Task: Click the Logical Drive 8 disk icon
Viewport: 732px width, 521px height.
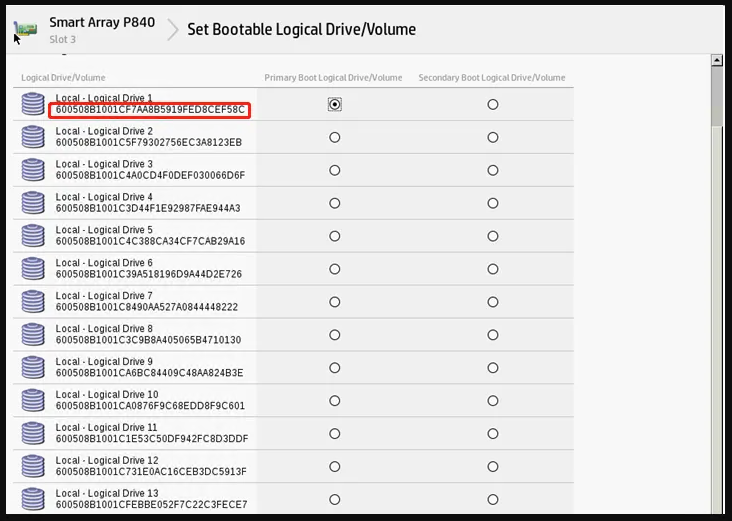Action: click(x=33, y=334)
